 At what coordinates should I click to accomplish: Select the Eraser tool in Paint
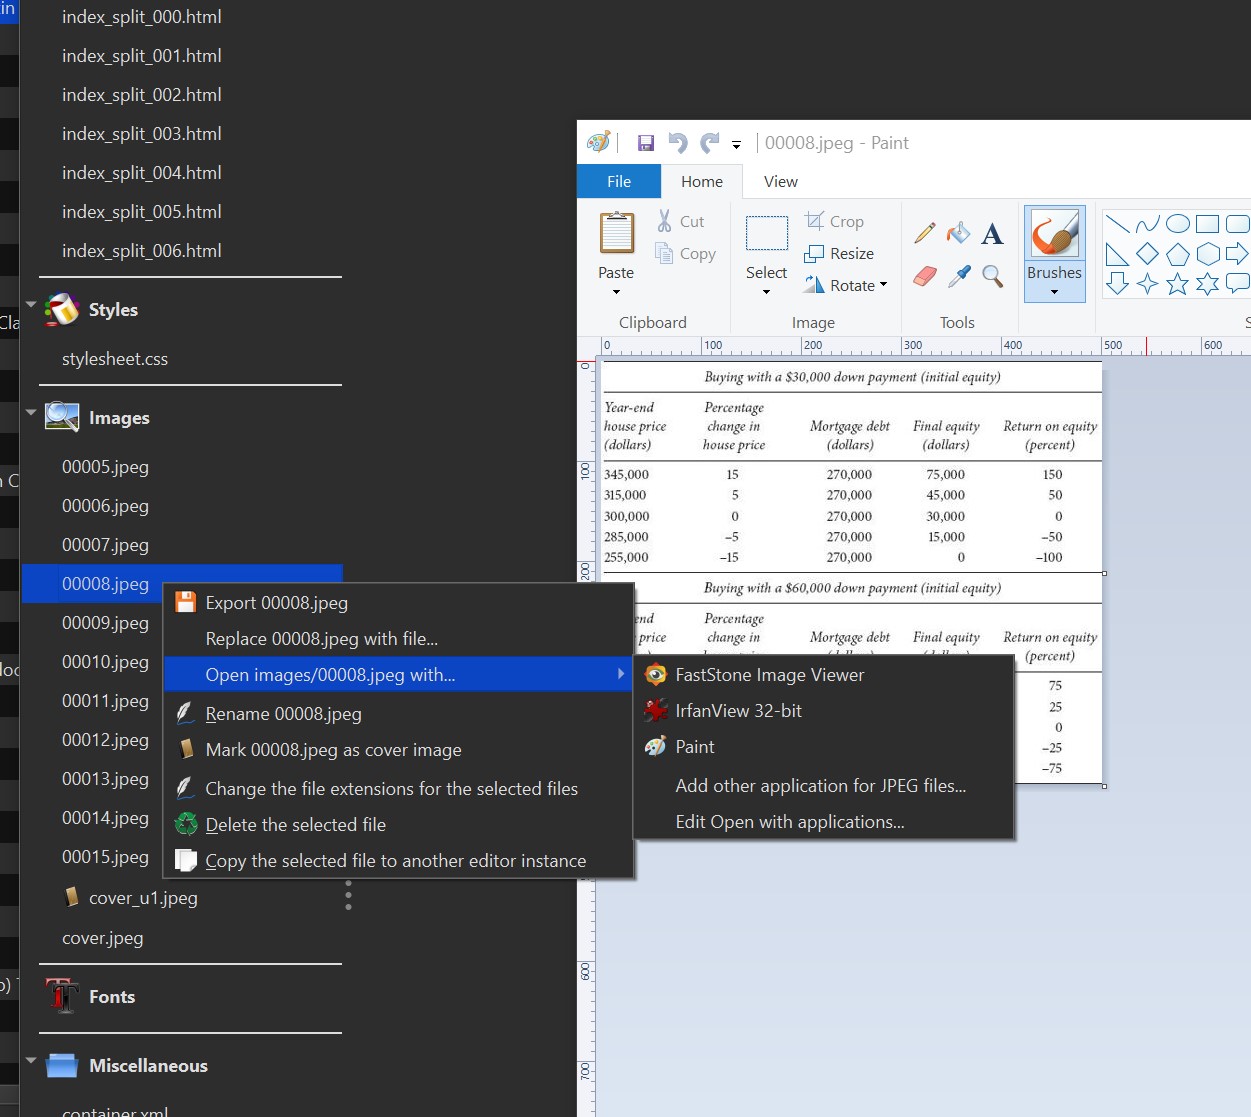point(925,275)
